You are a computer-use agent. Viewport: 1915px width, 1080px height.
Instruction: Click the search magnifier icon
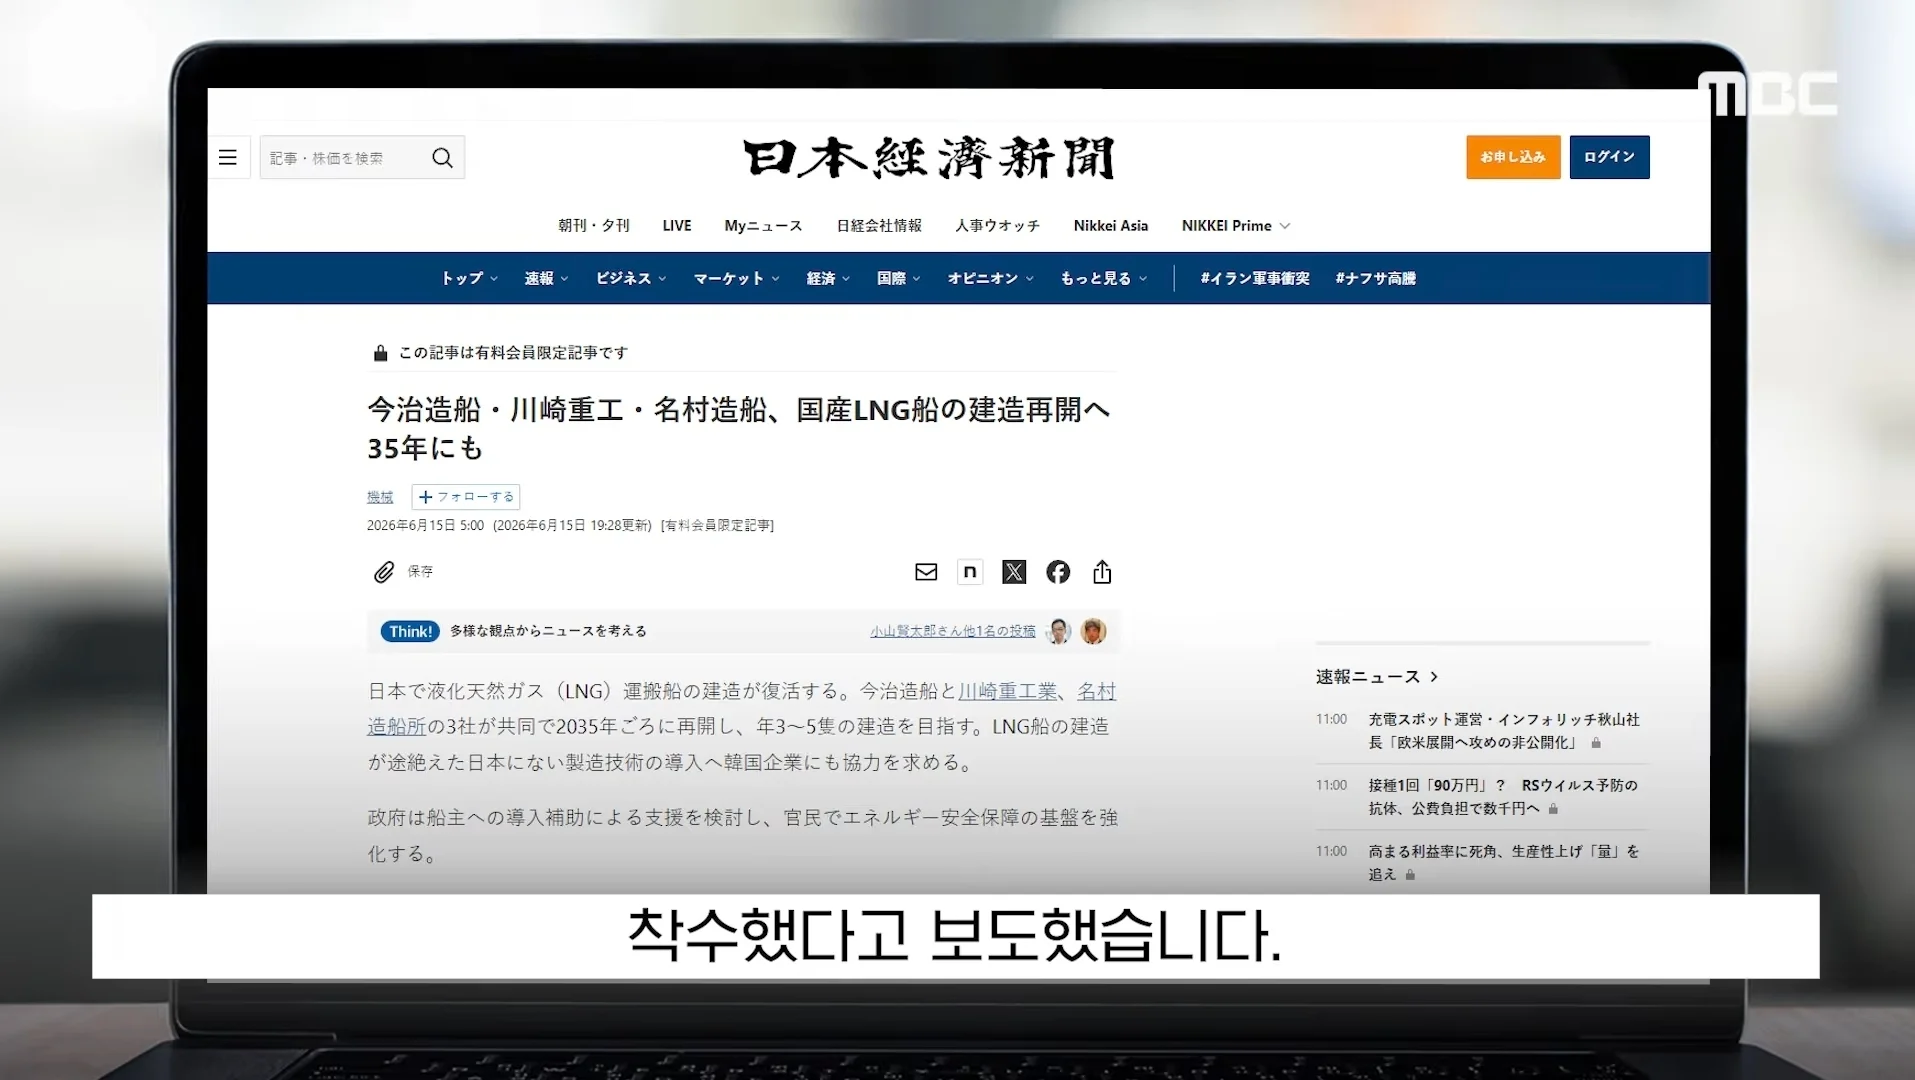442,158
